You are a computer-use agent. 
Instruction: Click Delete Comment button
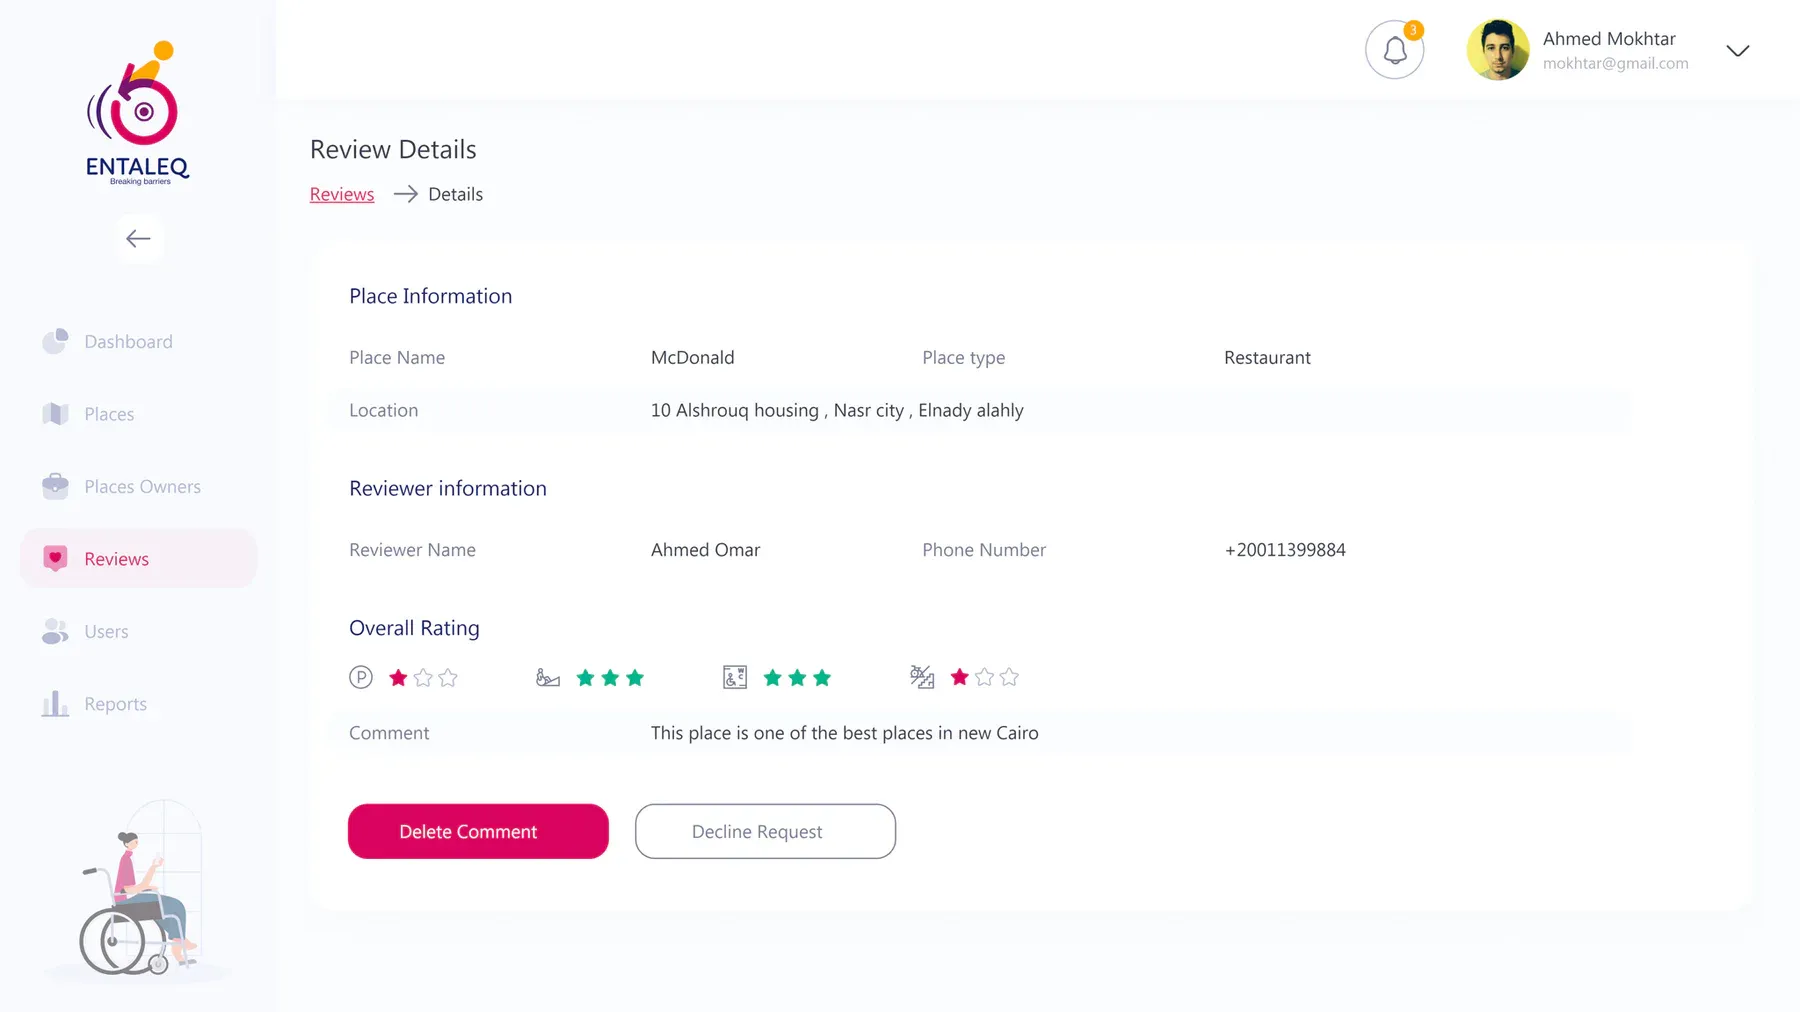[478, 831]
